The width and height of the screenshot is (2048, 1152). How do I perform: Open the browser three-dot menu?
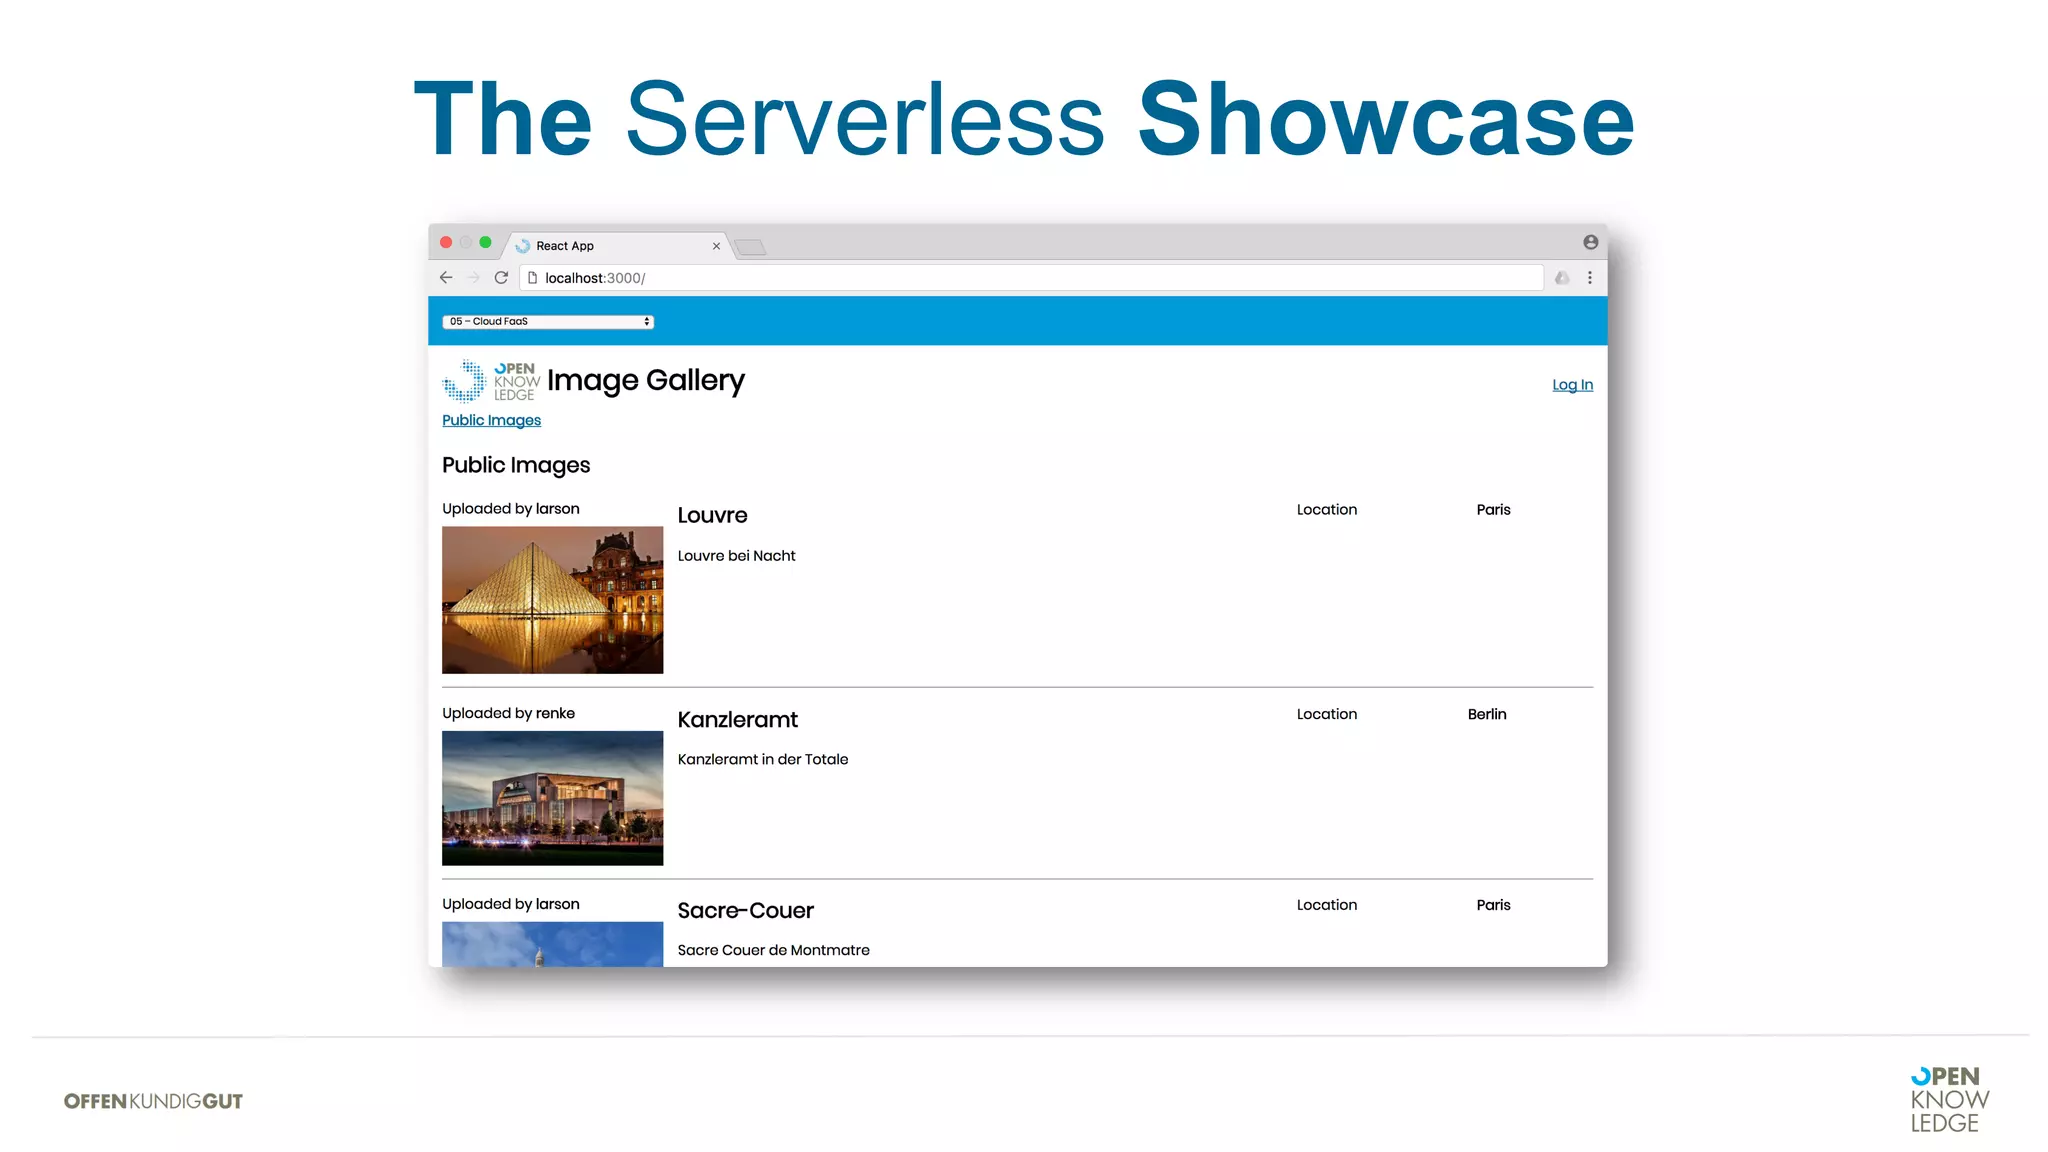tap(1589, 278)
